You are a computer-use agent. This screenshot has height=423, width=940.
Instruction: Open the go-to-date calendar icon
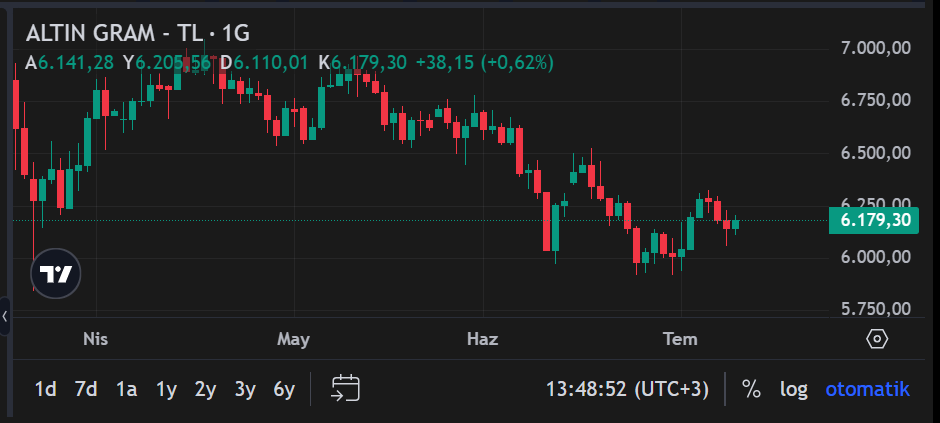click(x=345, y=388)
